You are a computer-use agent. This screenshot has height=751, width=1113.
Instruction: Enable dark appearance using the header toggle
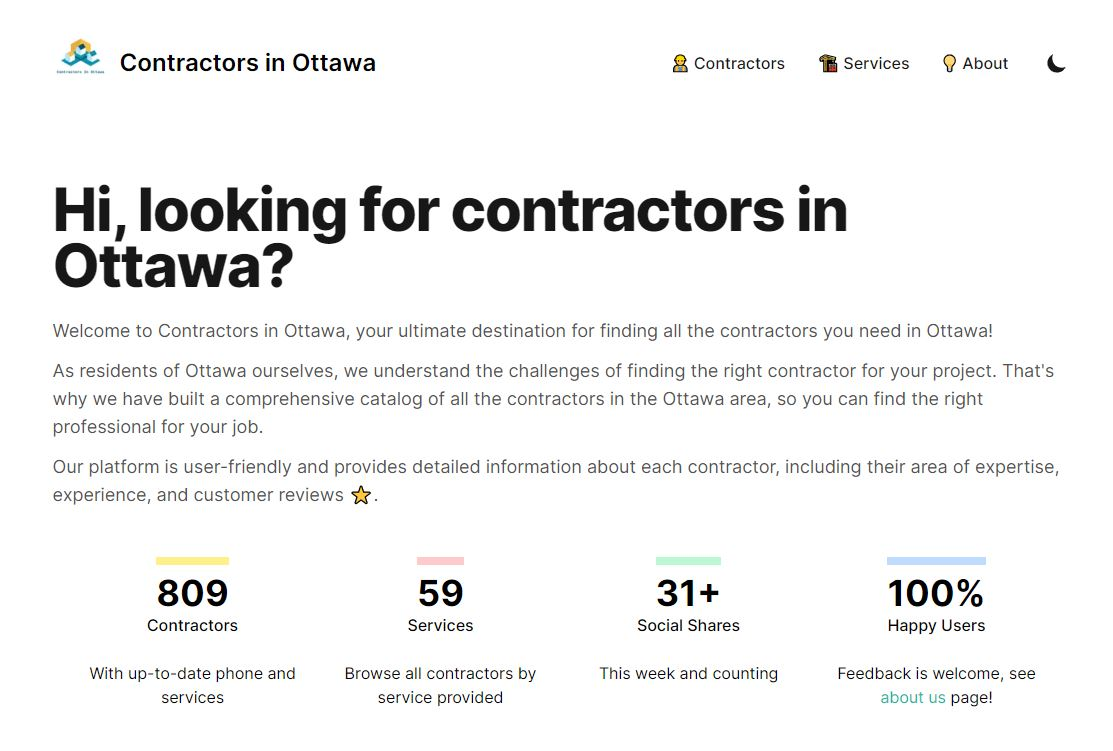point(1056,63)
